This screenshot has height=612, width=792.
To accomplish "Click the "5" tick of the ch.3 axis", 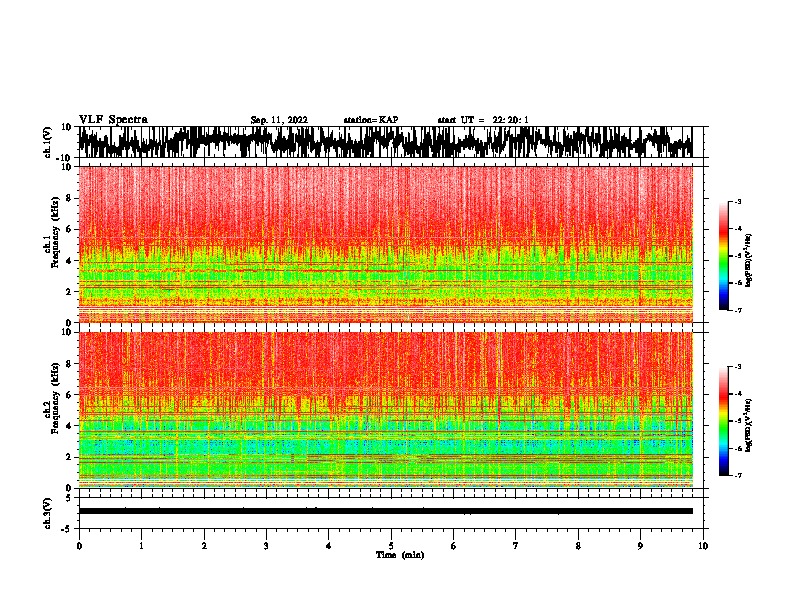I will [x=69, y=498].
